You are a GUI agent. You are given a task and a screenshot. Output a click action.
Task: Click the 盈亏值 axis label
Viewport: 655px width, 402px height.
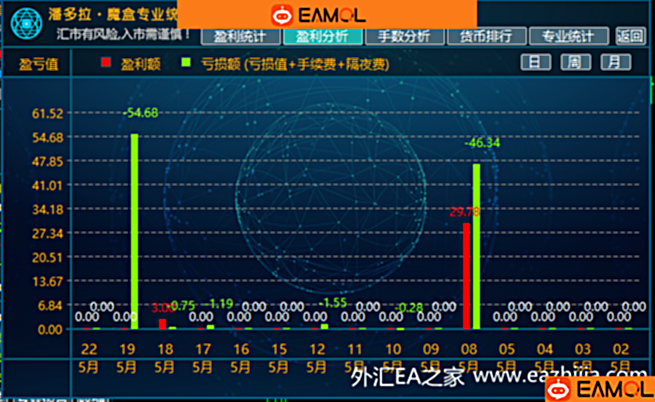[38, 64]
